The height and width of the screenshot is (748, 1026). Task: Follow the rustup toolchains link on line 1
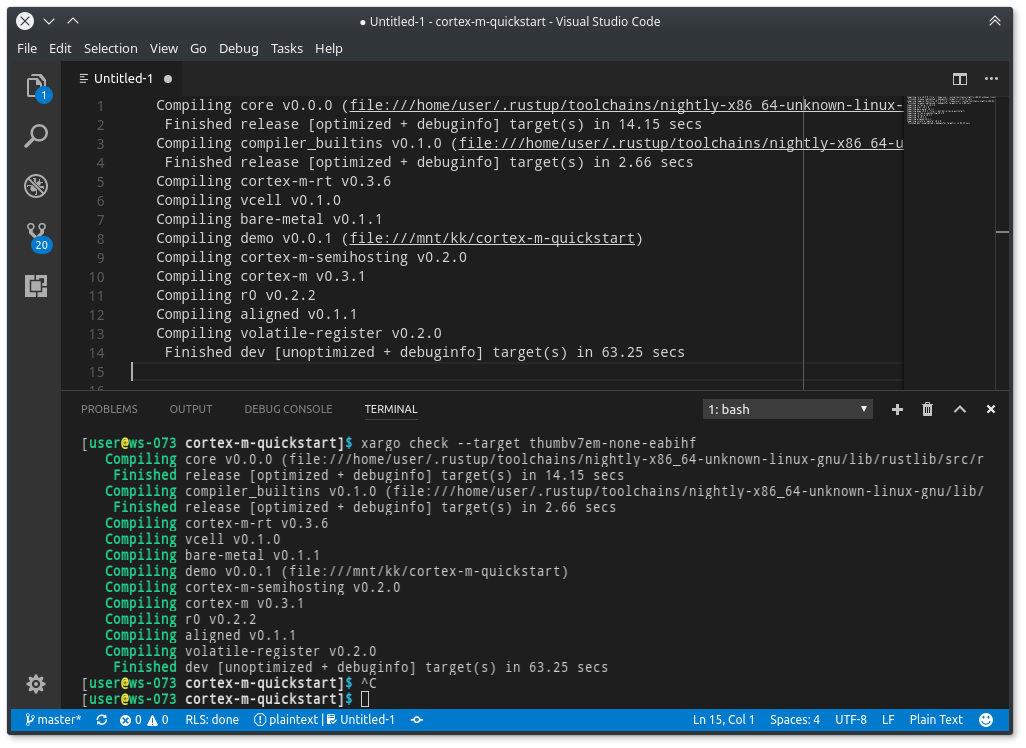coord(626,105)
